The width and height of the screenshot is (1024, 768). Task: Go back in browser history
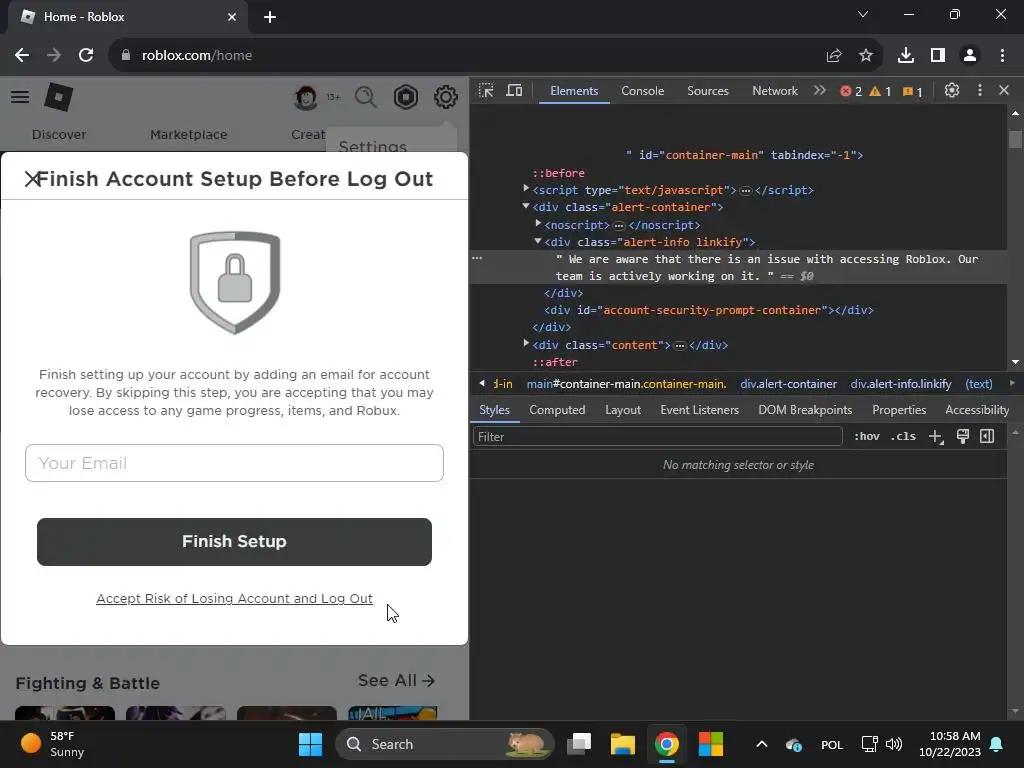coord(22,56)
